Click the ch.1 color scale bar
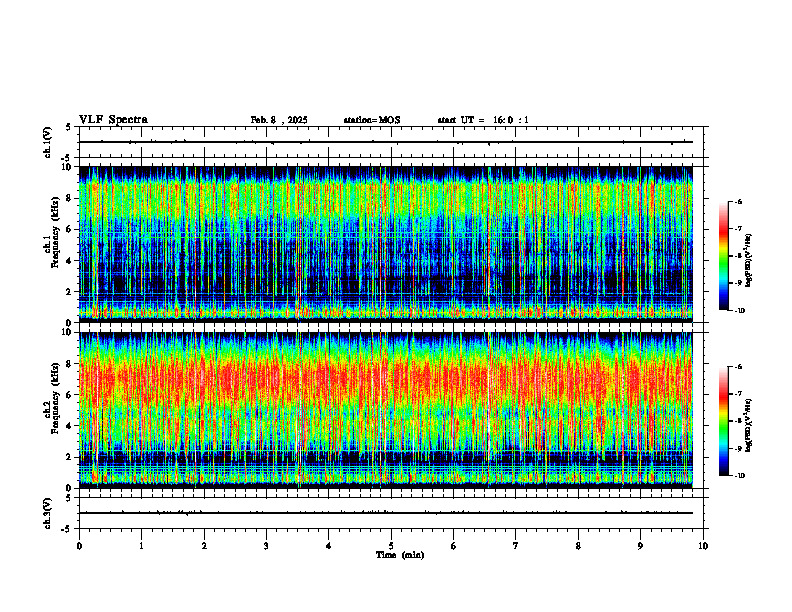 723,256
